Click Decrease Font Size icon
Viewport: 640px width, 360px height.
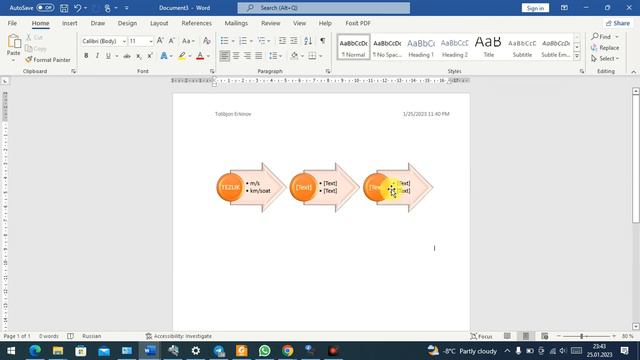point(172,41)
